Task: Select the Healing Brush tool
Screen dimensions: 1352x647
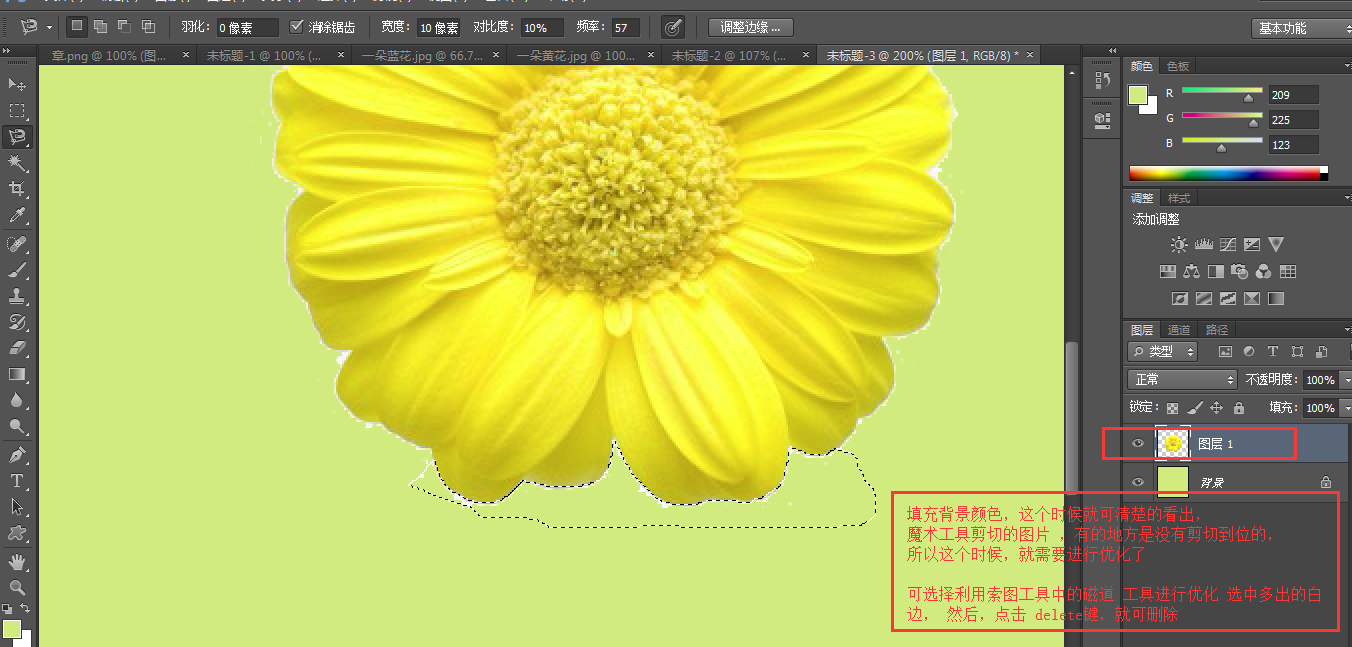Action: tap(17, 244)
